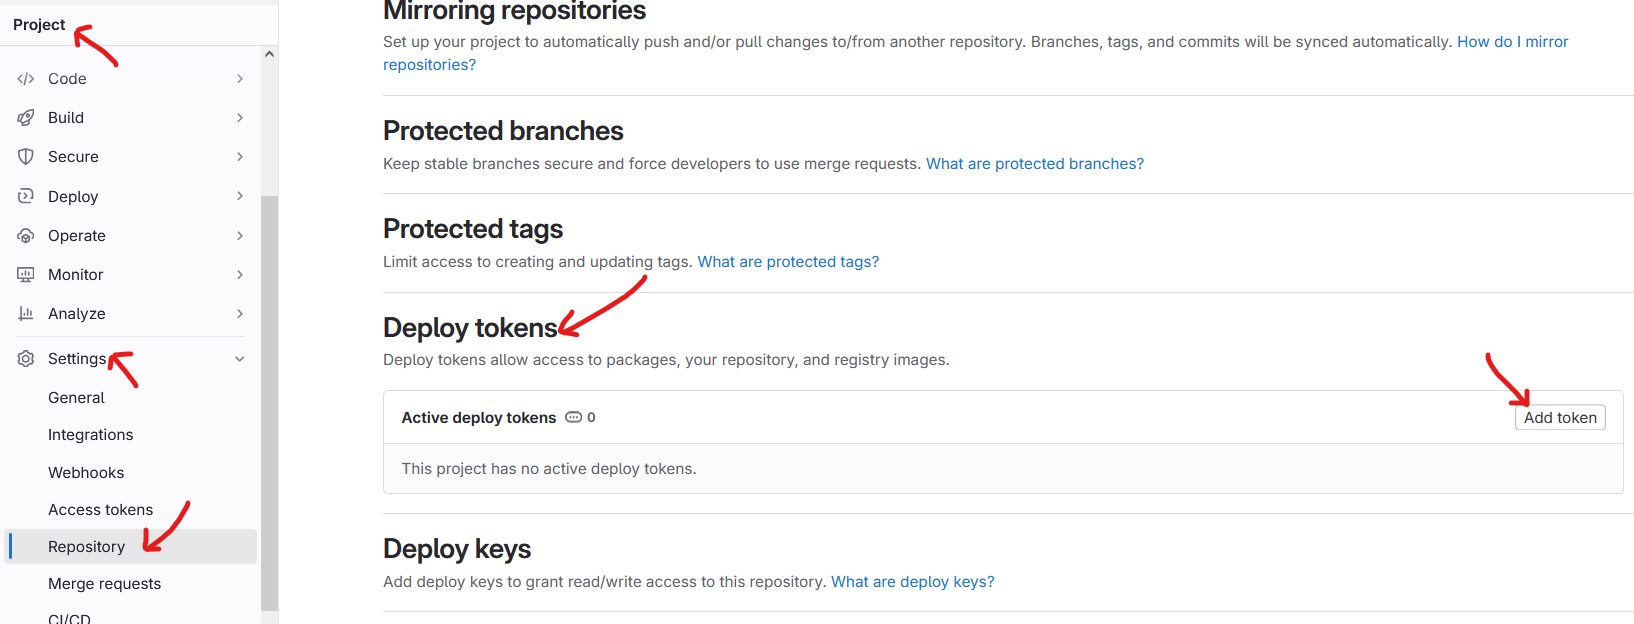
Task: Click the Monitor screen icon
Action: (x=26, y=275)
